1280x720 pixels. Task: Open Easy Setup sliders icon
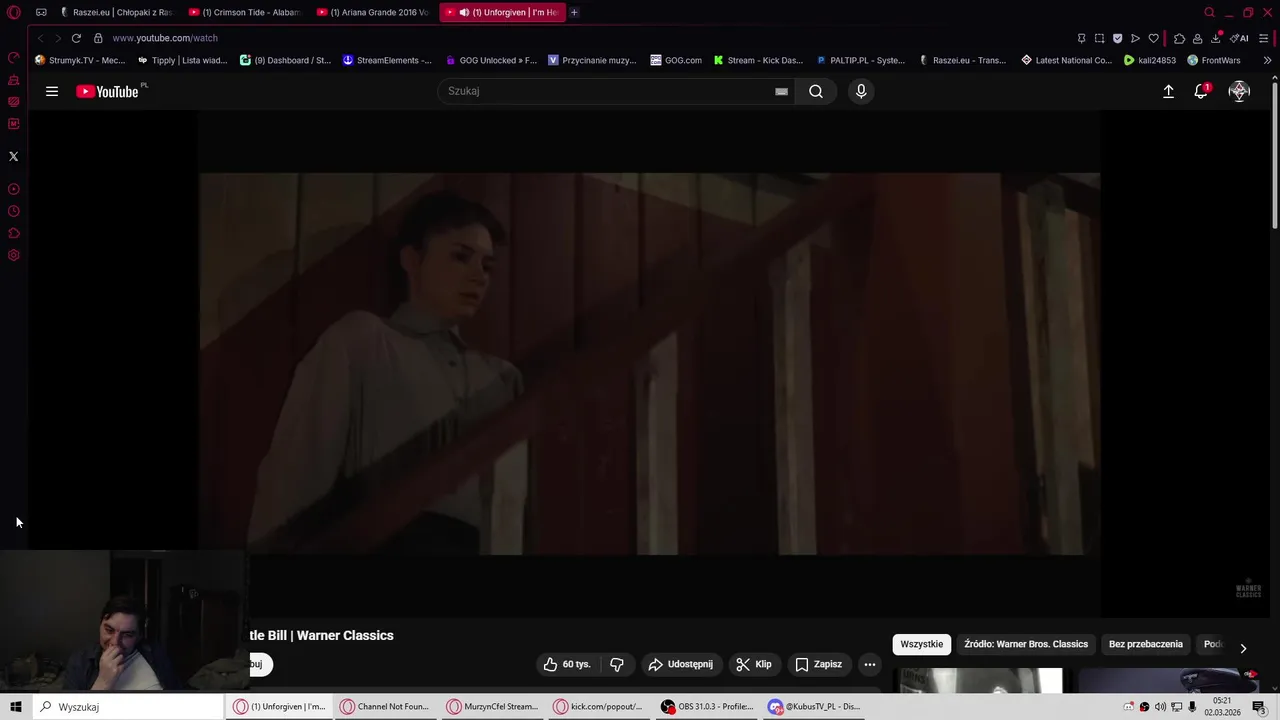1264,38
